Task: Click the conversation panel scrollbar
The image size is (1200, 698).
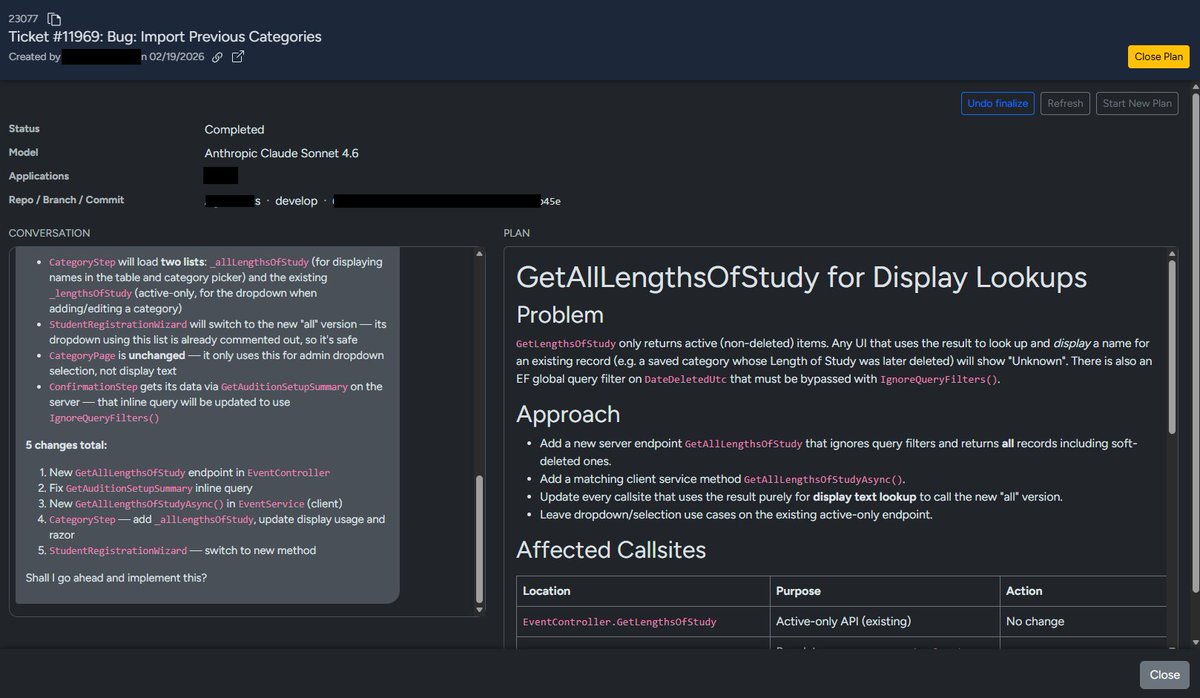Action: click(x=480, y=539)
